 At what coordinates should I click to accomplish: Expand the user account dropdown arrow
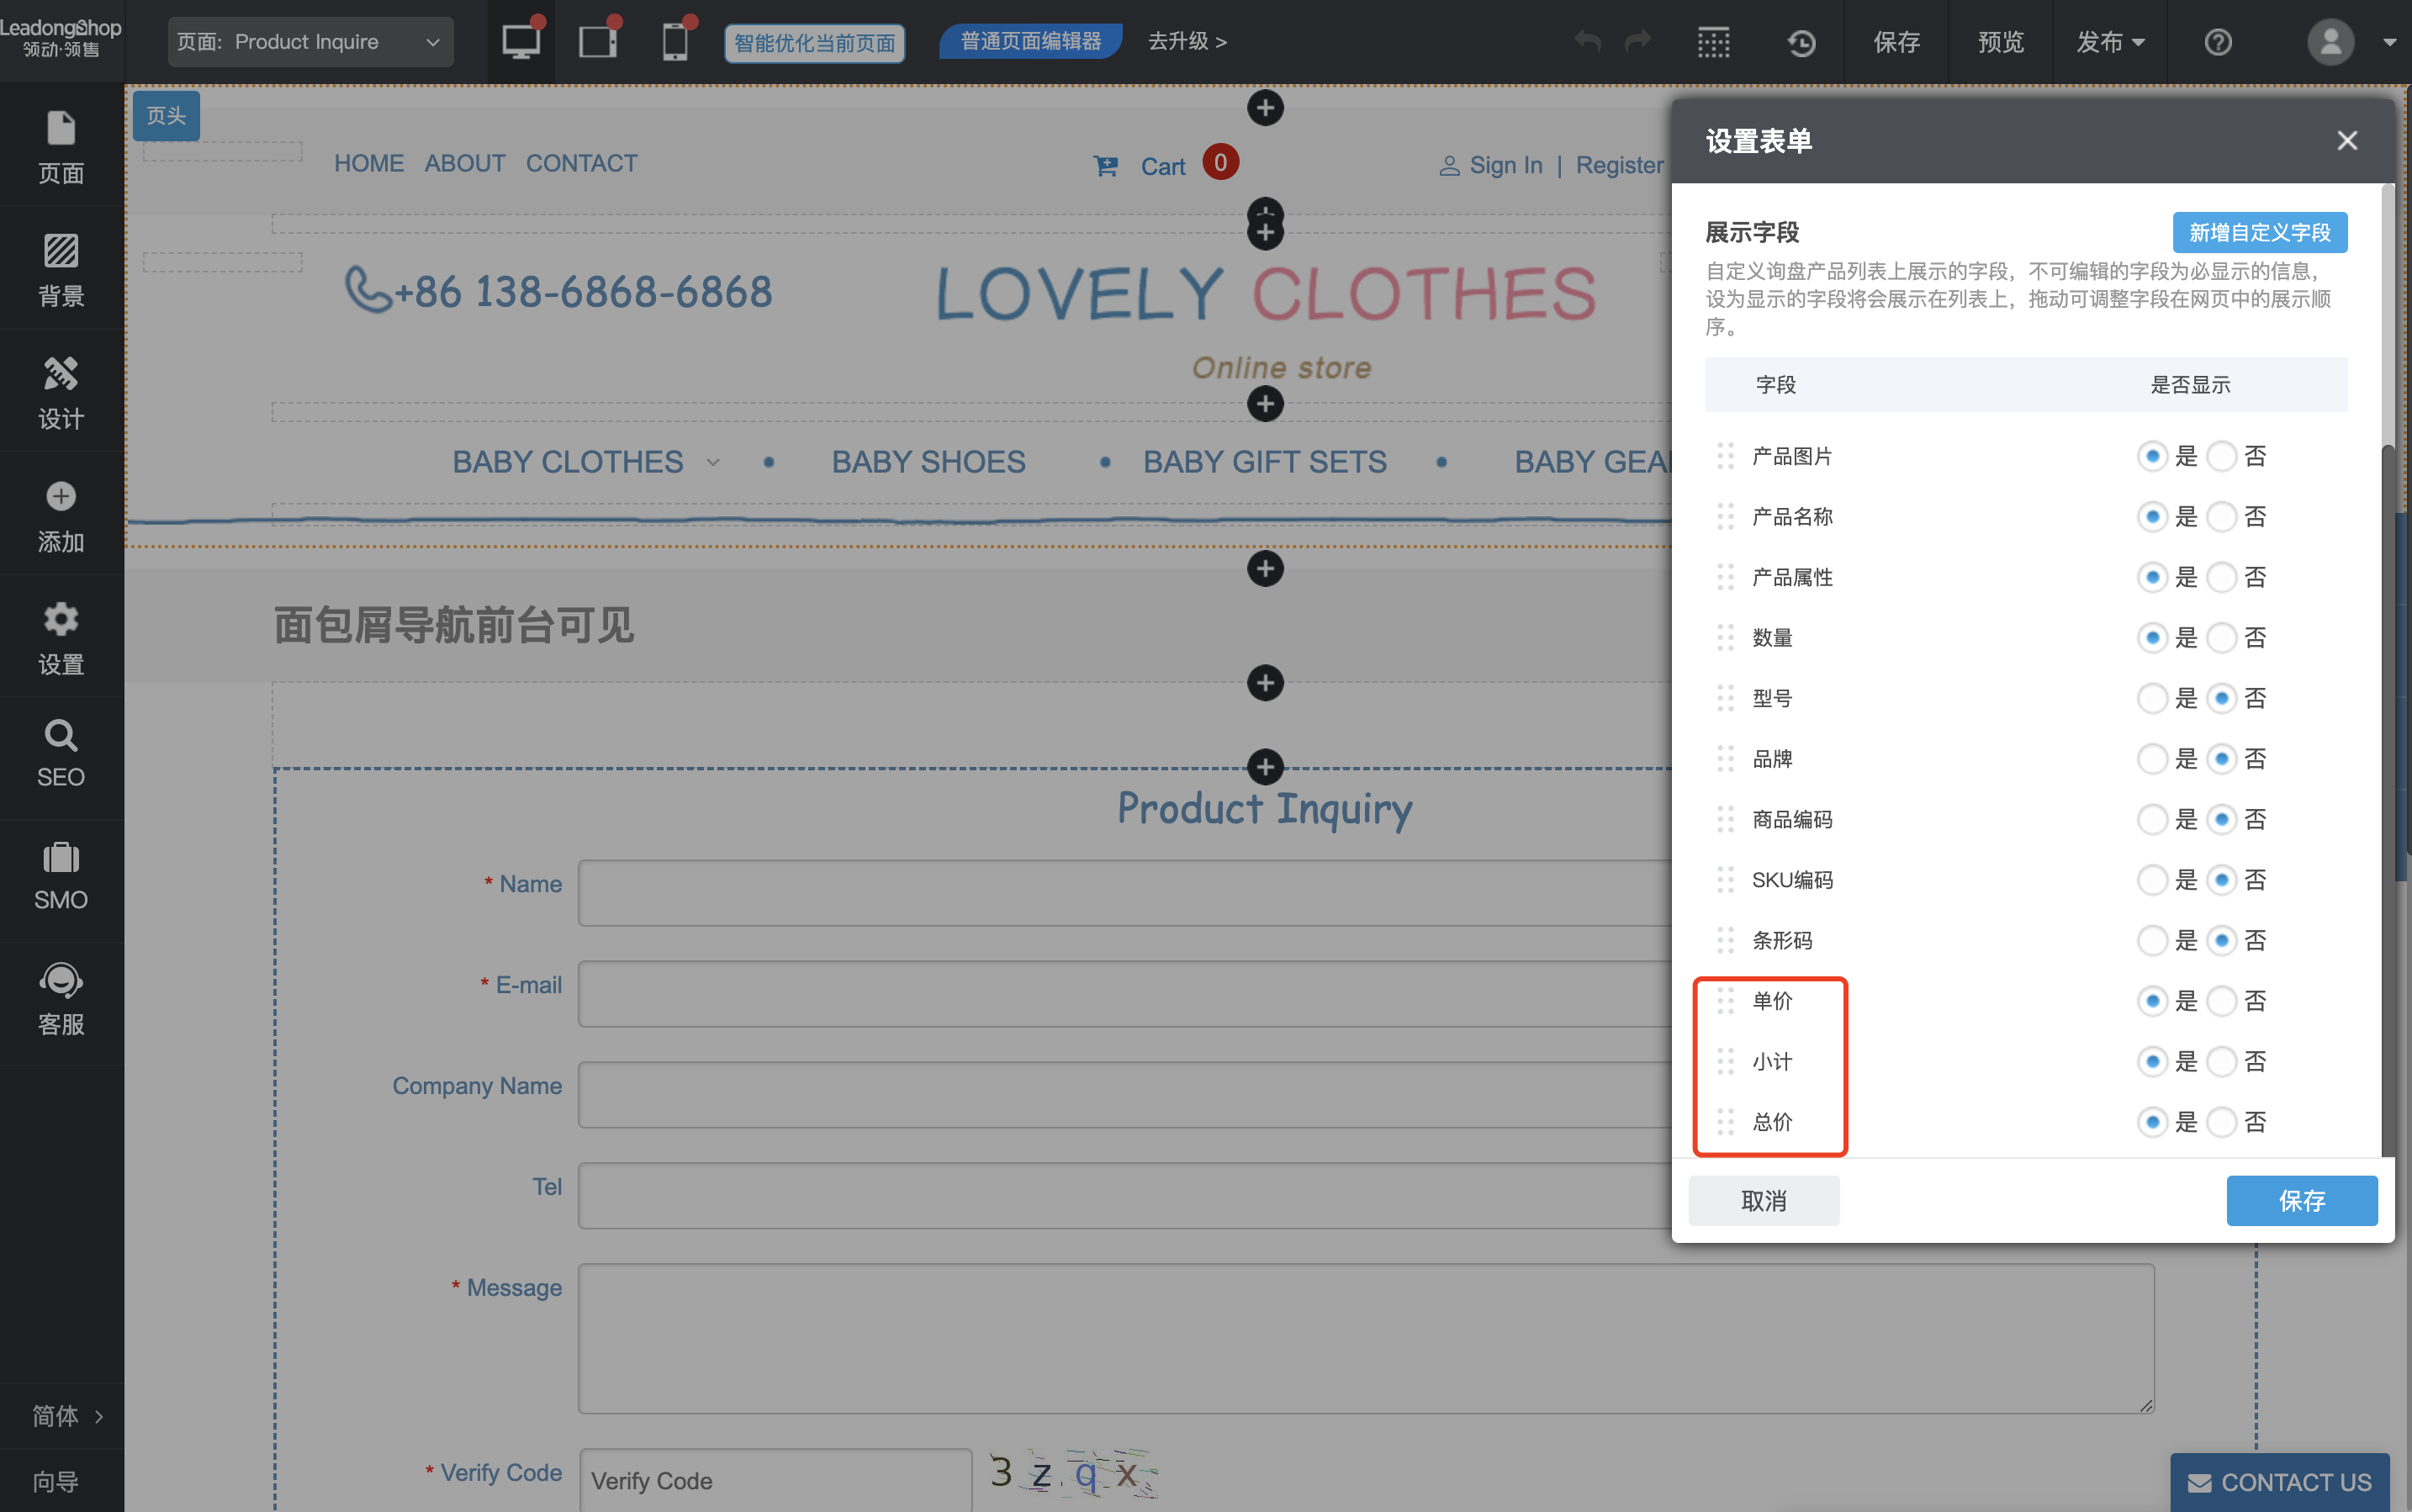coord(2389,42)
